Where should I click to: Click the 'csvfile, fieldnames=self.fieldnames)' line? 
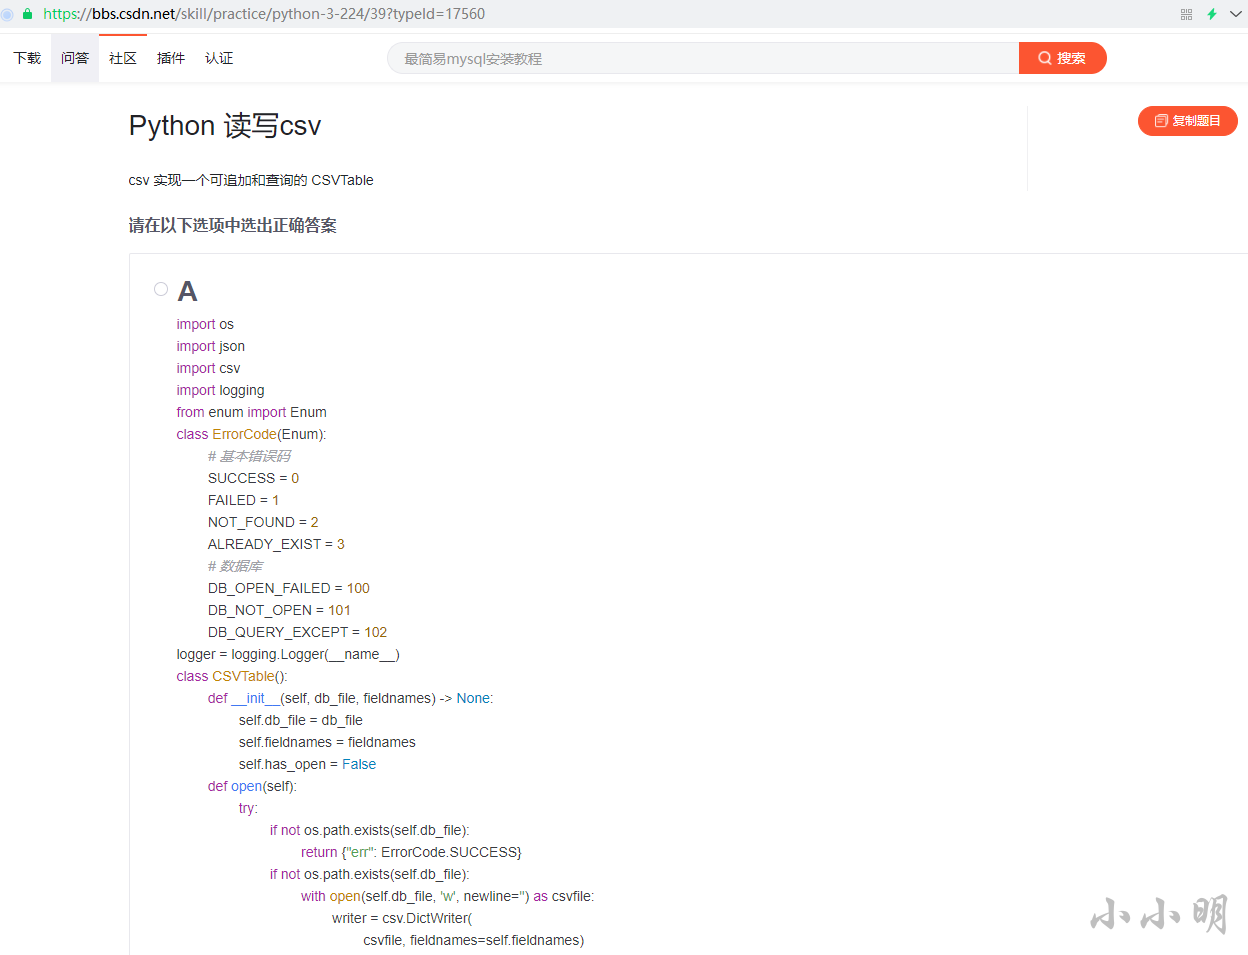click(x=474, y=940)
